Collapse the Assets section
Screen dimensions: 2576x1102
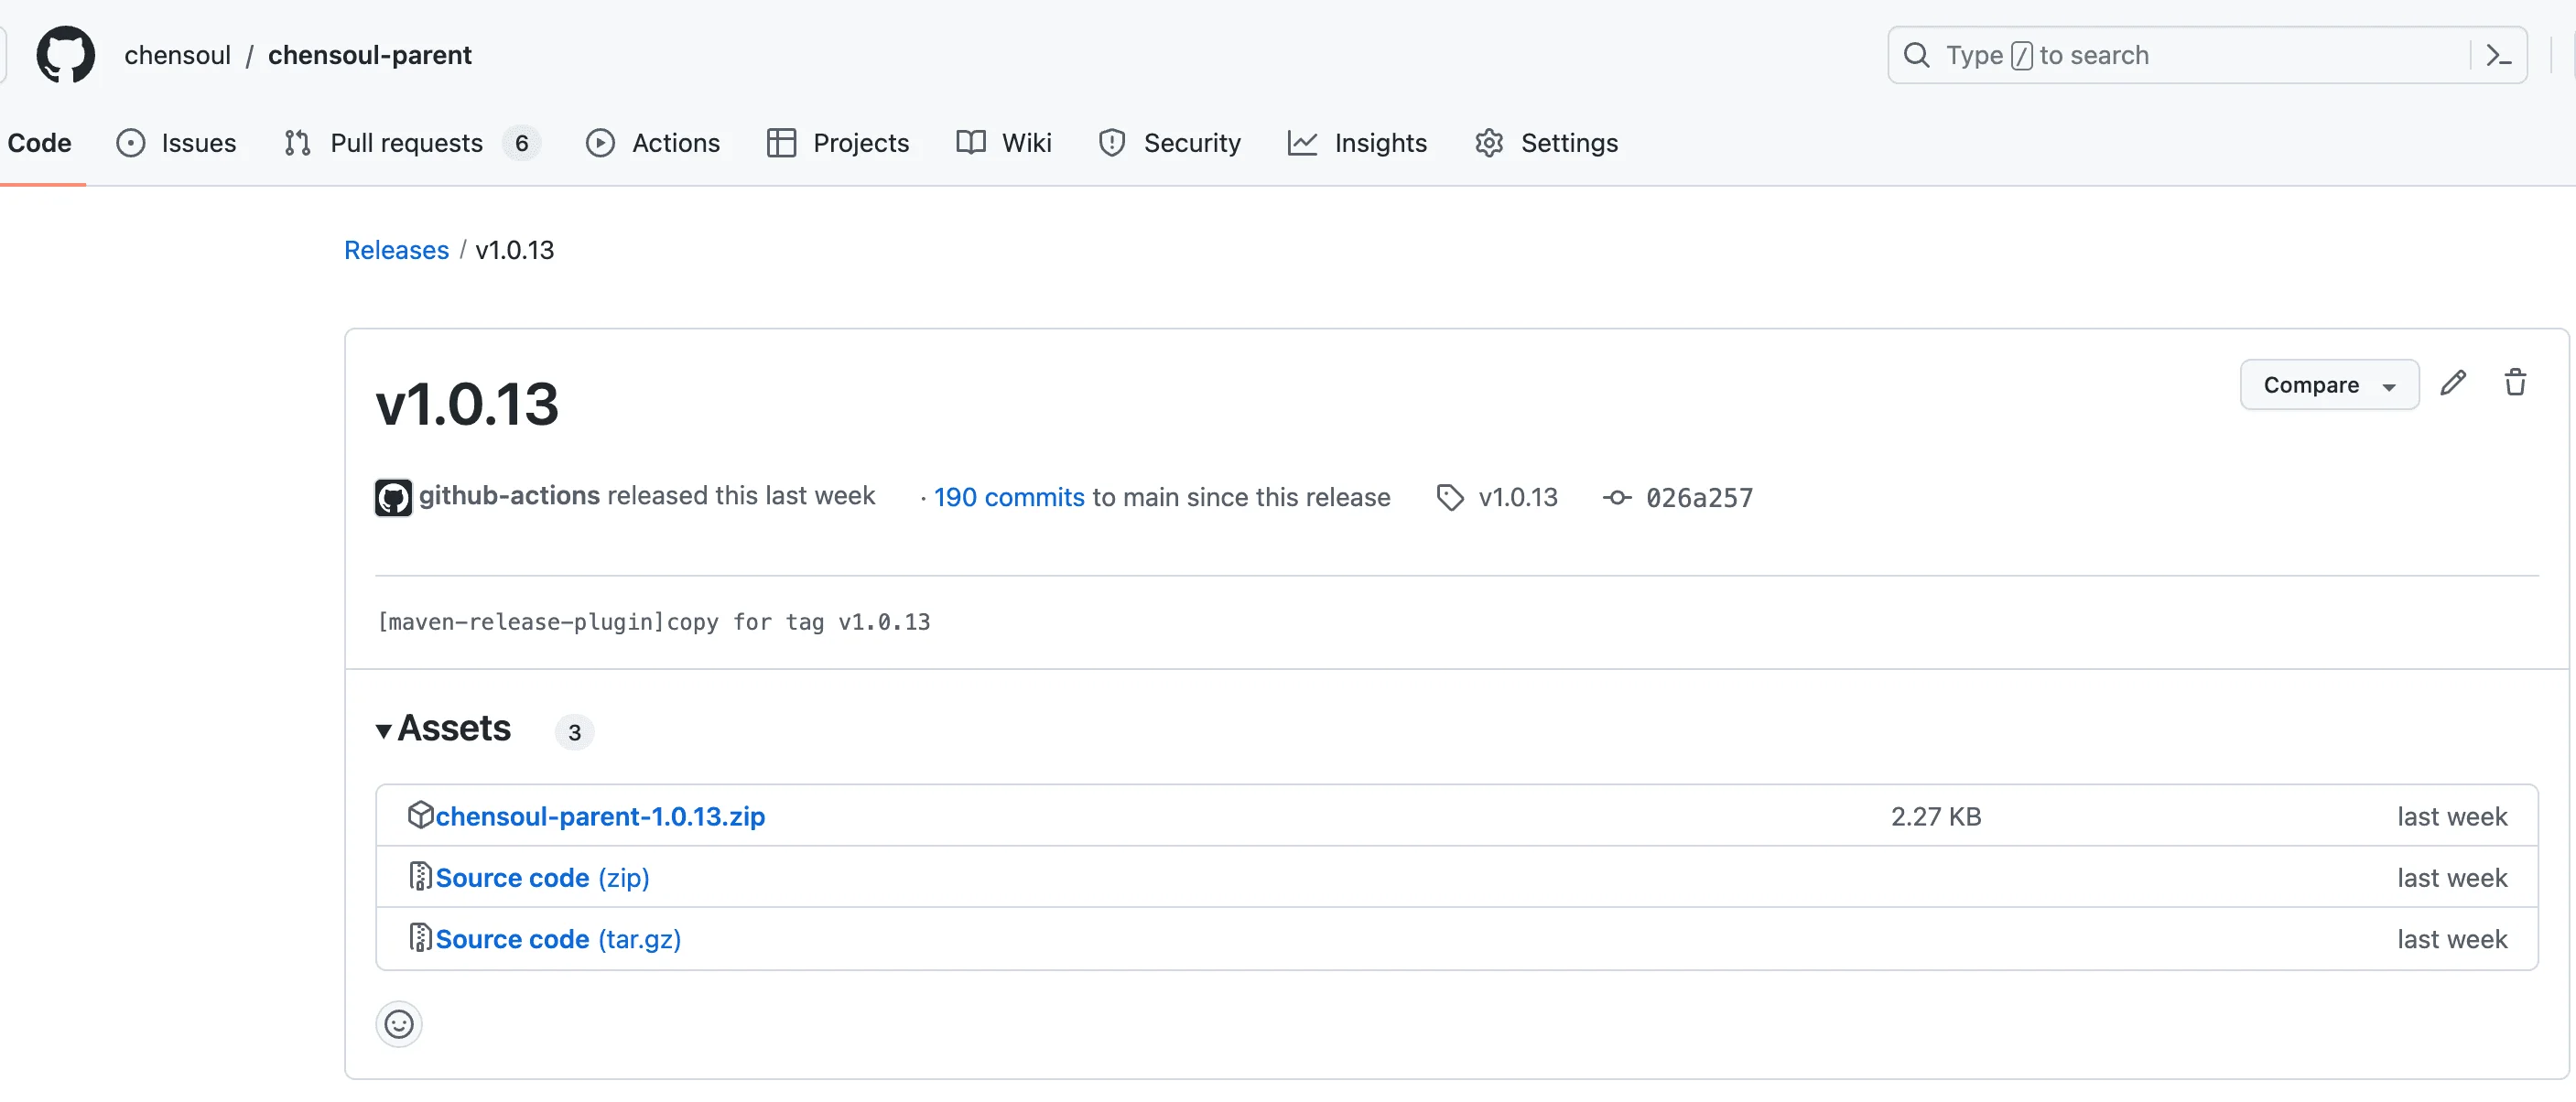[x=443, y=729]
